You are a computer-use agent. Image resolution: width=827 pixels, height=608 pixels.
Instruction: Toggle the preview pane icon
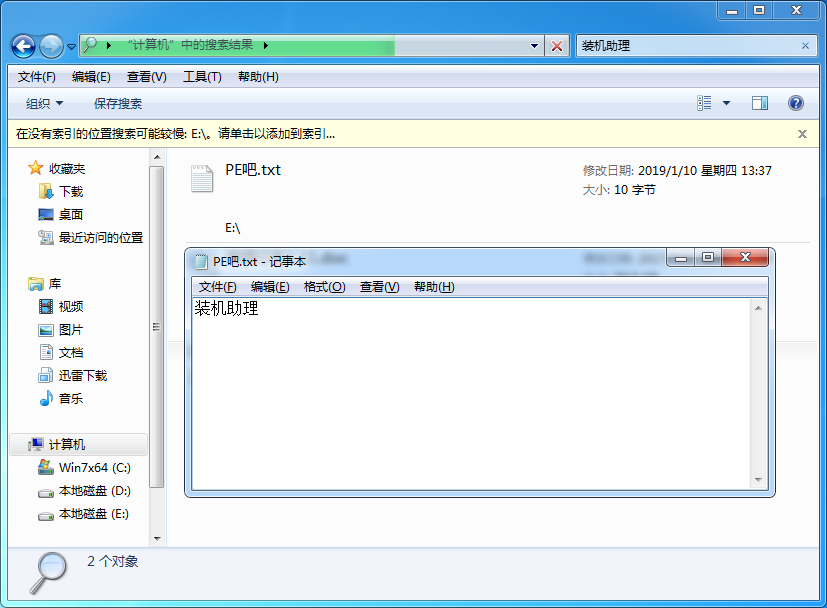pyautogui.click(x=760, y=103)
